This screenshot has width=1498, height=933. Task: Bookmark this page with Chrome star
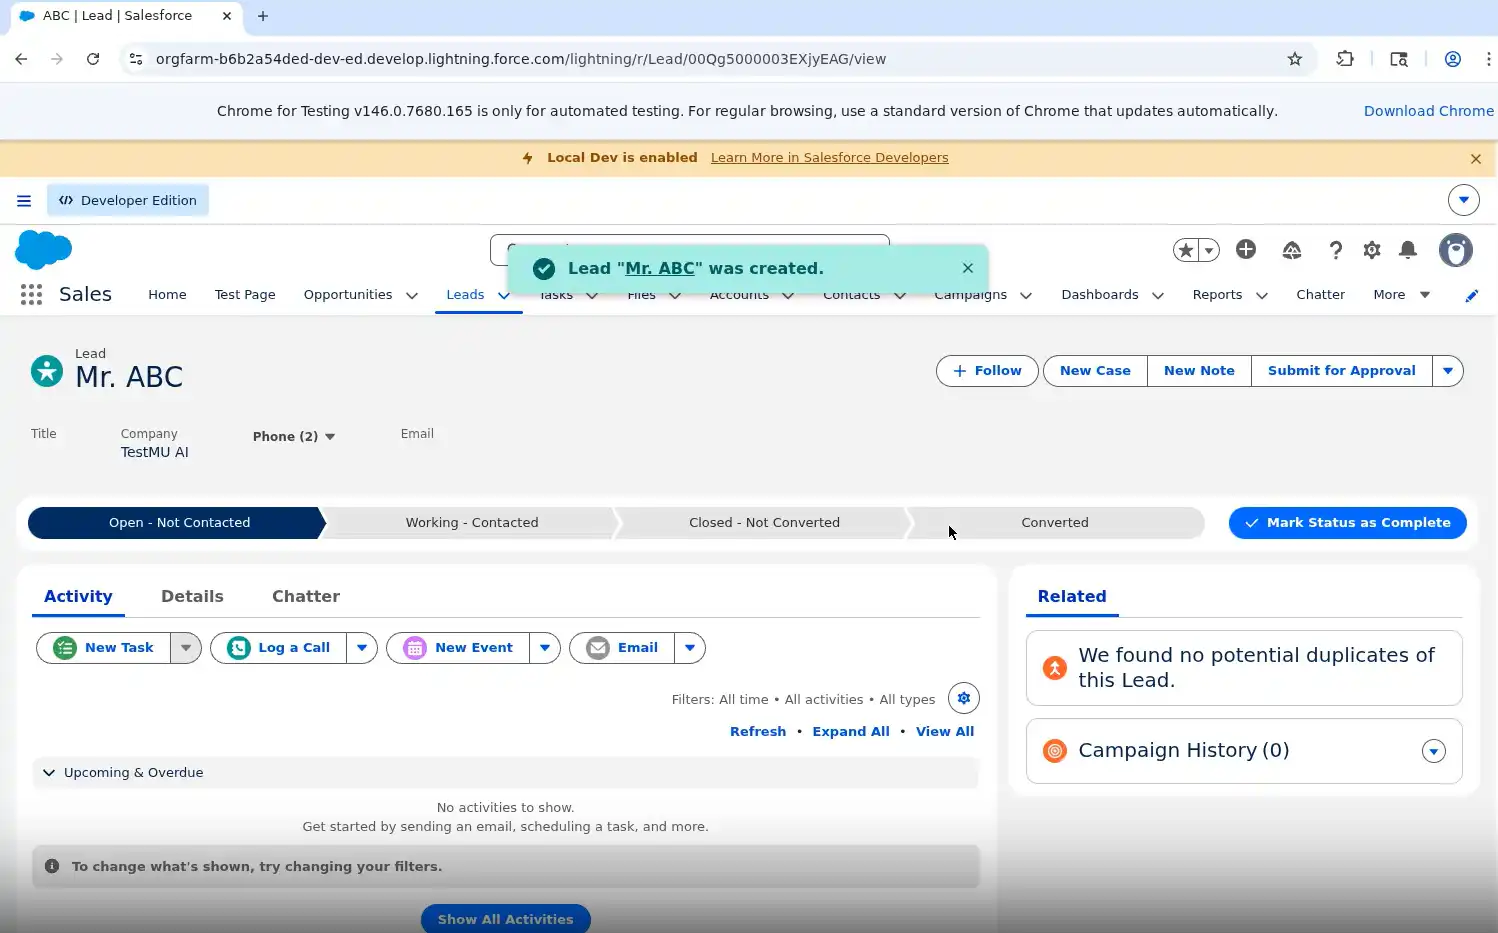(x=1295, y=59)
